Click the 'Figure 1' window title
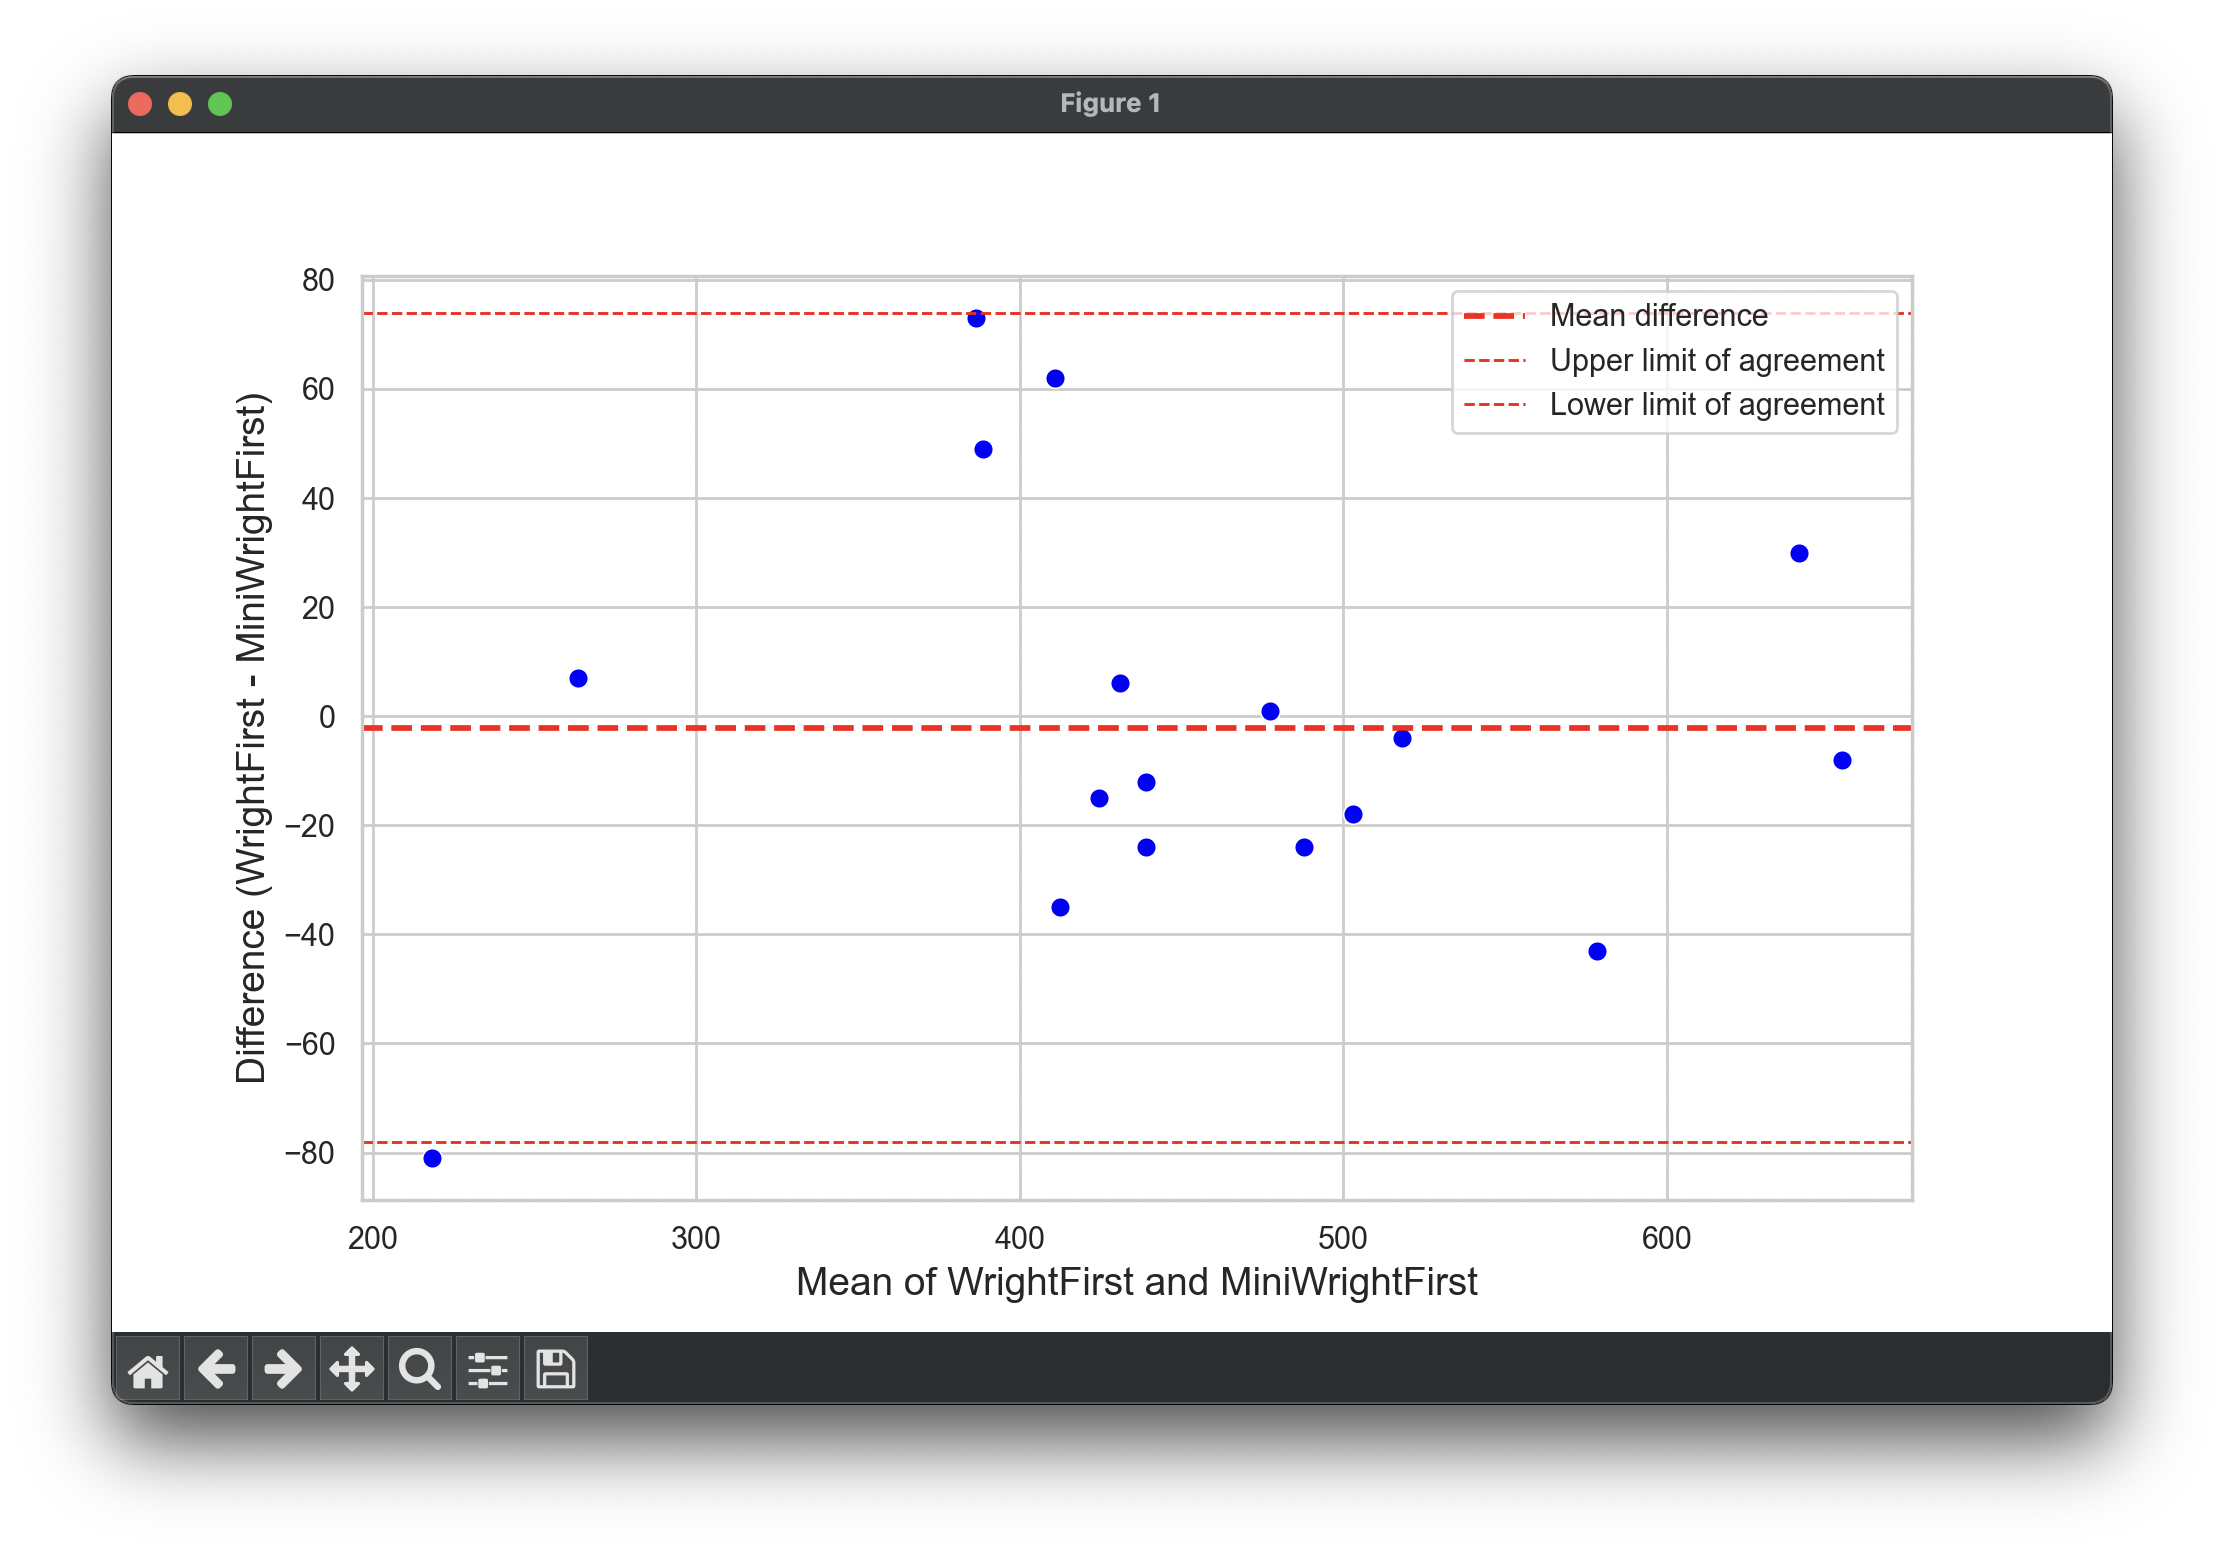2224x1552 pixels. click(x=1110, y=103)
